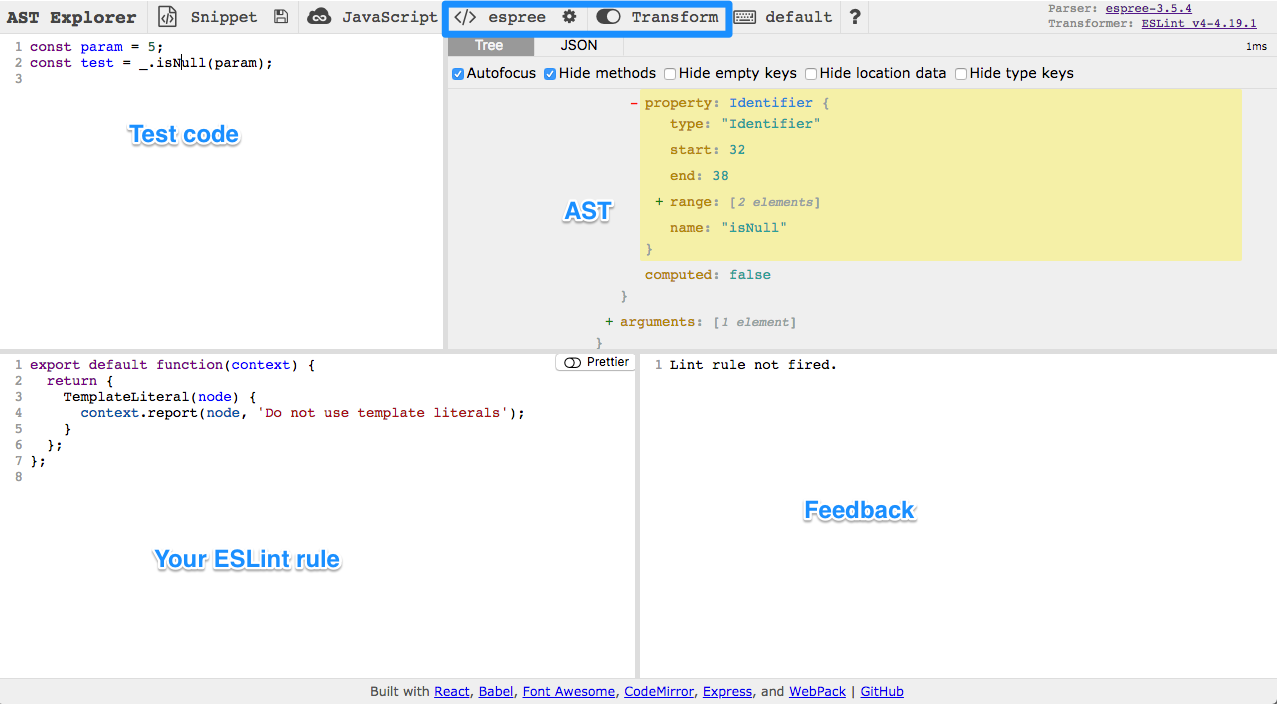
Task: Expand the range node in the tree
Action: (660, 202)
